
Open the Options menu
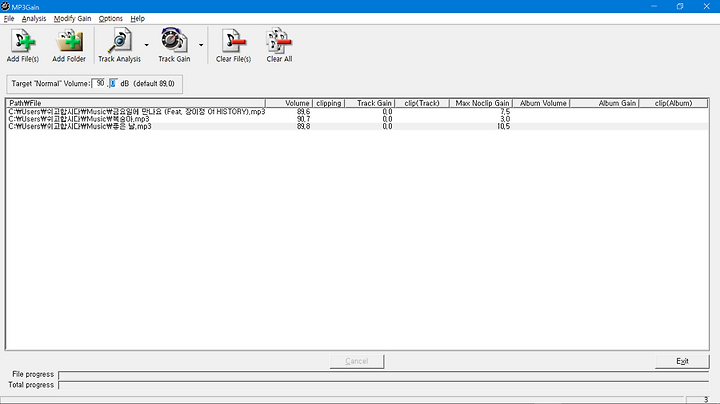(111, 19)
